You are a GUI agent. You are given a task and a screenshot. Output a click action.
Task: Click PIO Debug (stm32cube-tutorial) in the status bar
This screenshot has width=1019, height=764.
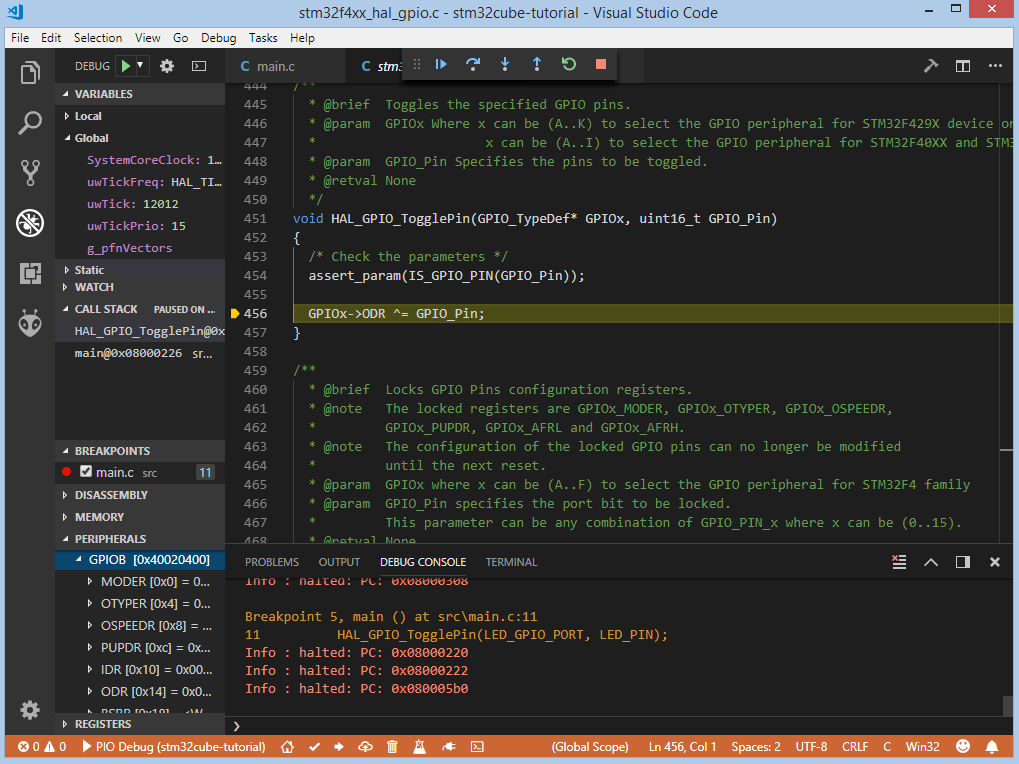click(174, 746)
